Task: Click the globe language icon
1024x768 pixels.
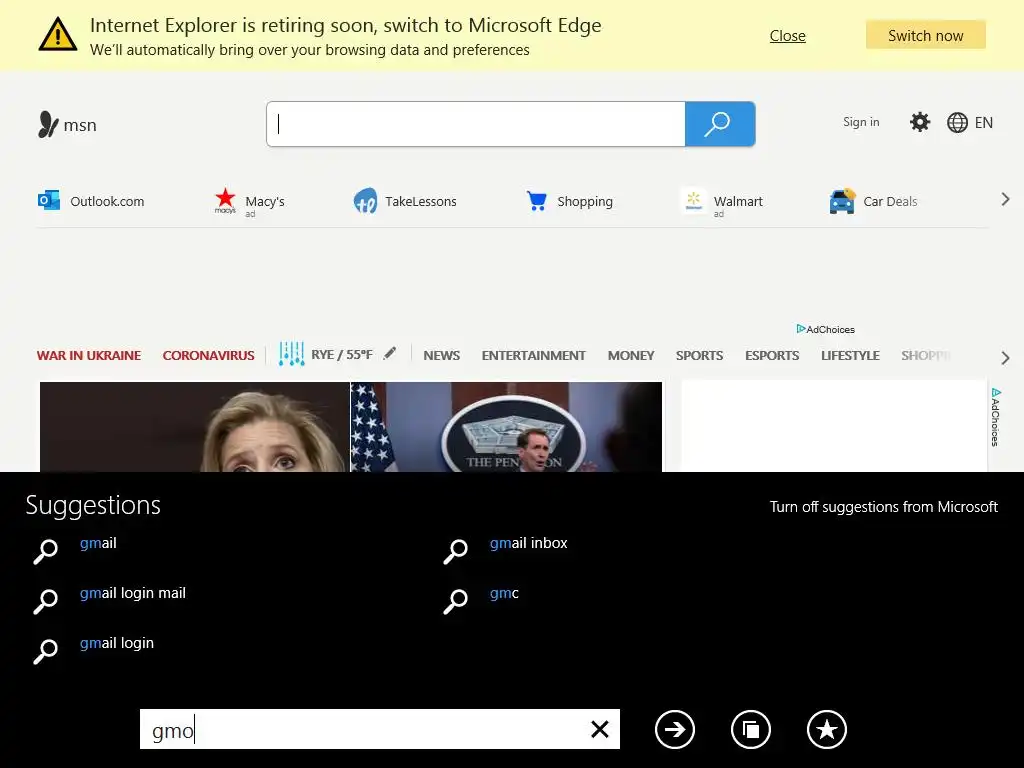Action: [957, 123]
